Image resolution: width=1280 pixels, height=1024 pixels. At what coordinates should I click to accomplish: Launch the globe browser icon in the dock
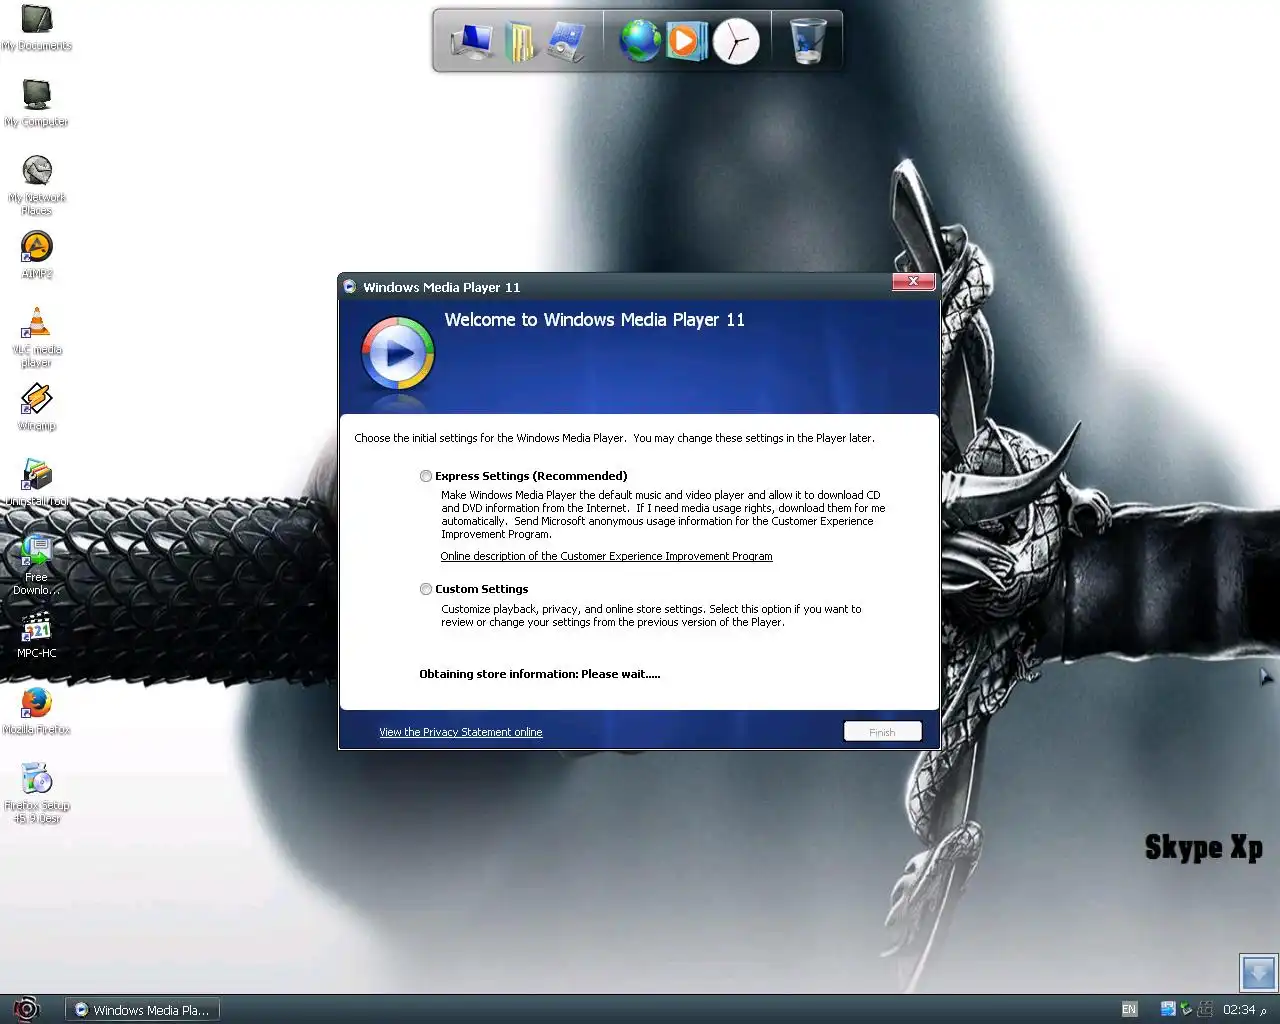point(640,42)
